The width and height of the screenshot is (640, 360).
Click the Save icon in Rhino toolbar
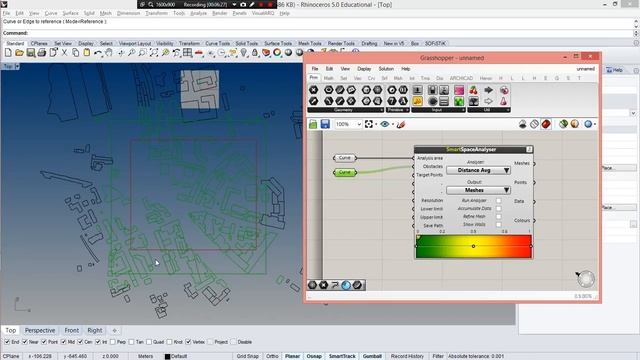point(31,53)
